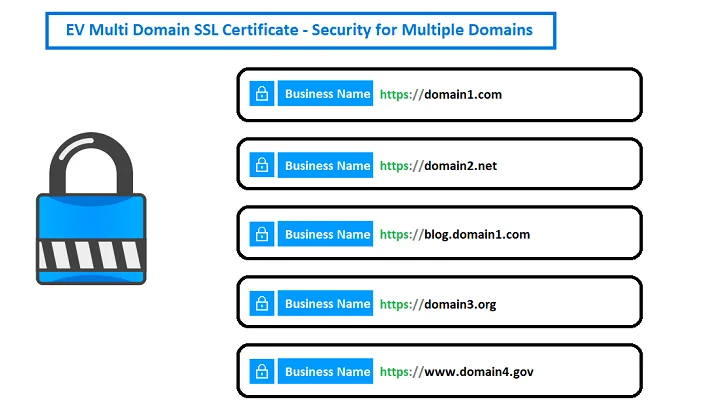Click the lock icon beside domain3.org
Image resolution: width=723 pixels, height=406 pixels.
261,304
